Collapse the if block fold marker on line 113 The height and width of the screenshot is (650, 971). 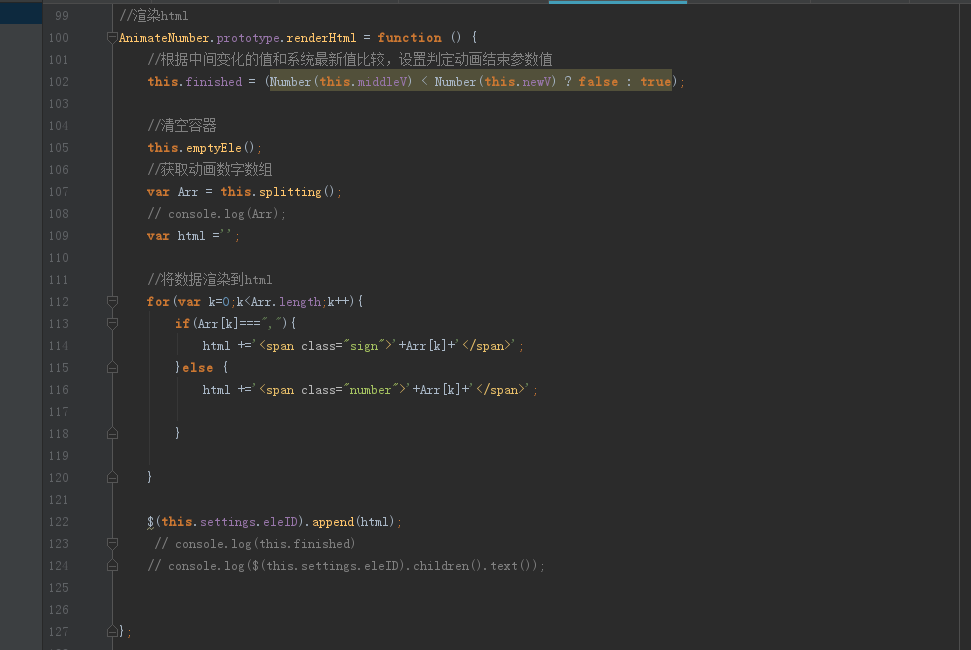[112, 323]
